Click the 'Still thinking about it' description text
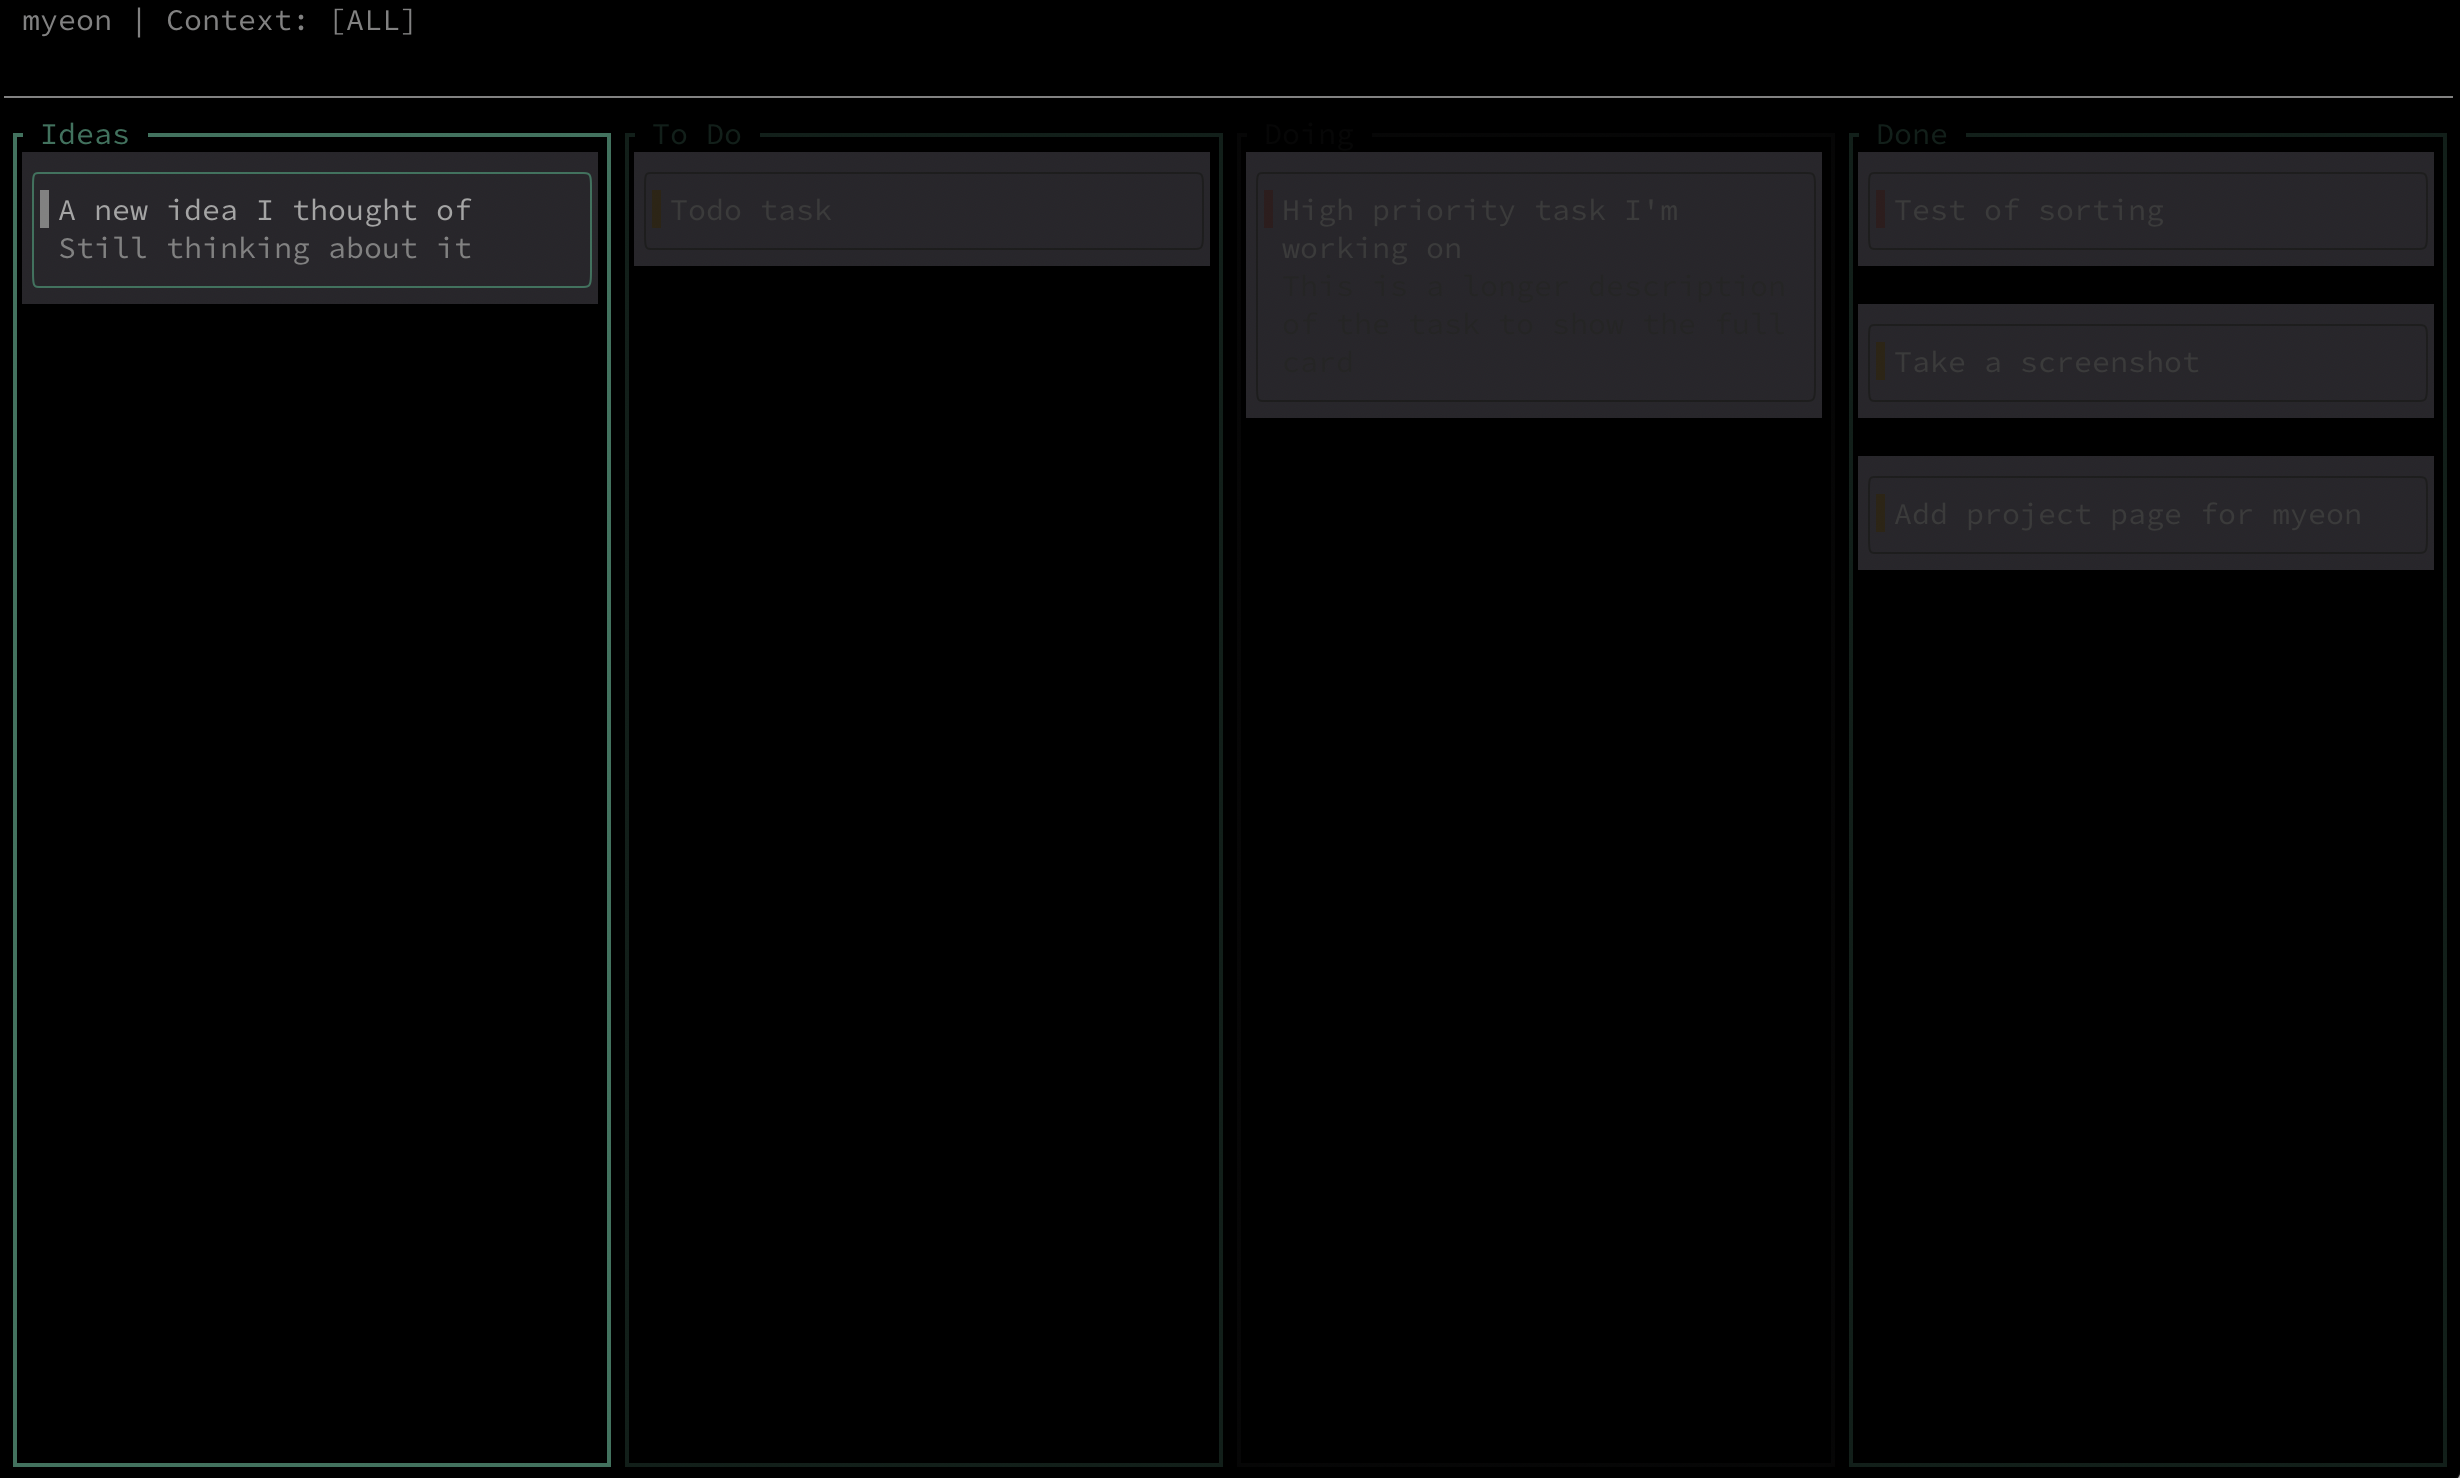 265,249
